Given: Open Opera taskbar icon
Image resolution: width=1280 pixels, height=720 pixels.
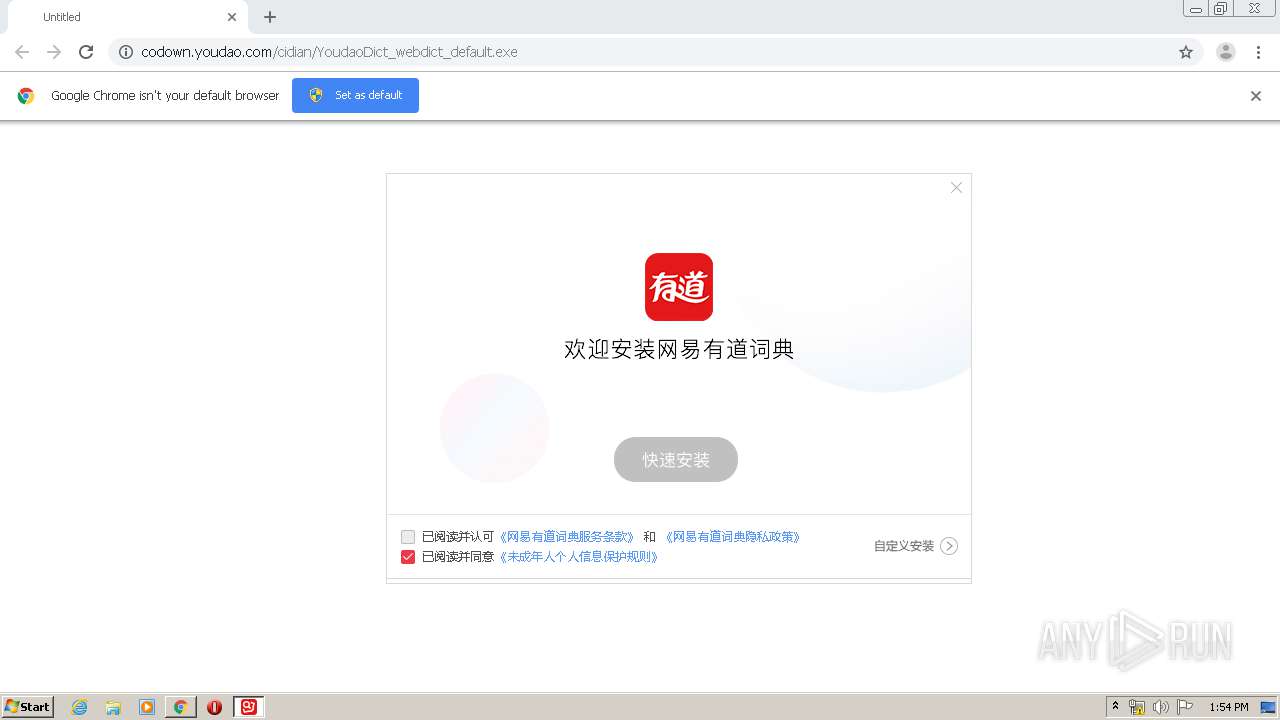Looking at the screenshot, I should tap(214, 707).
